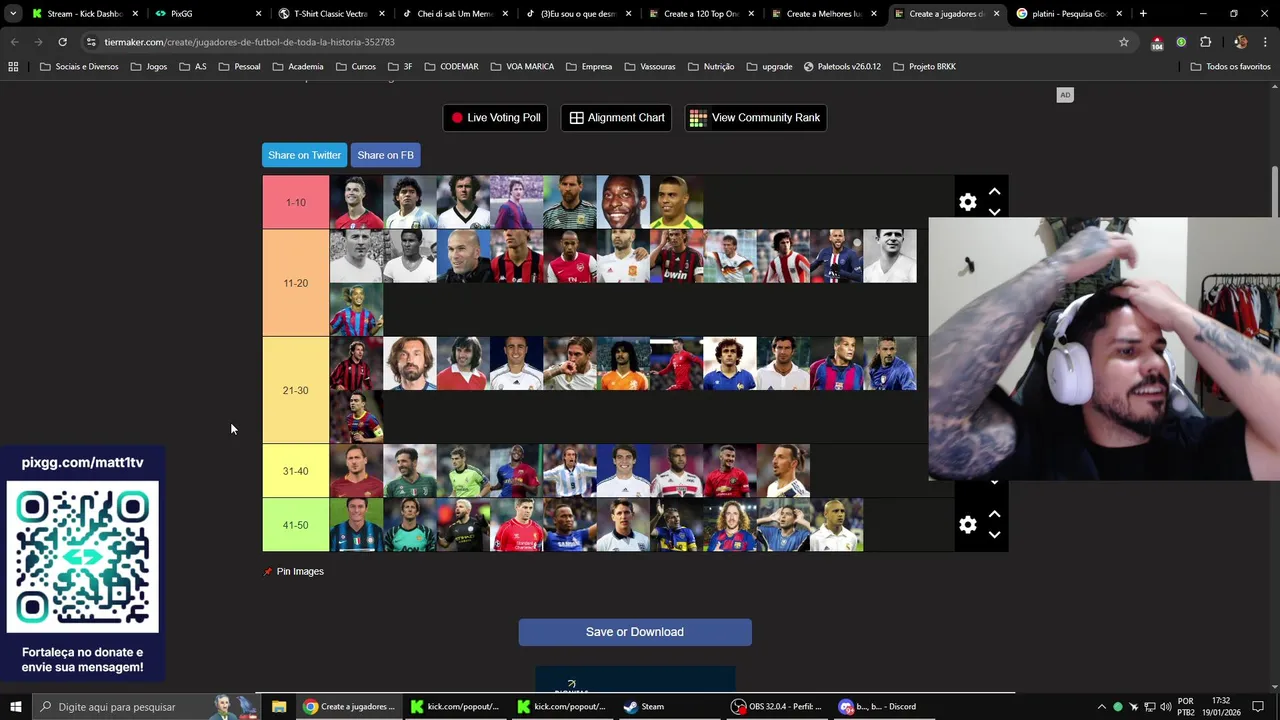This screenshot has height=720, width=1280.
Task: Click the red-badged extension icon in toolbar
Action: pyautogui.click(x=1157, y=42)
